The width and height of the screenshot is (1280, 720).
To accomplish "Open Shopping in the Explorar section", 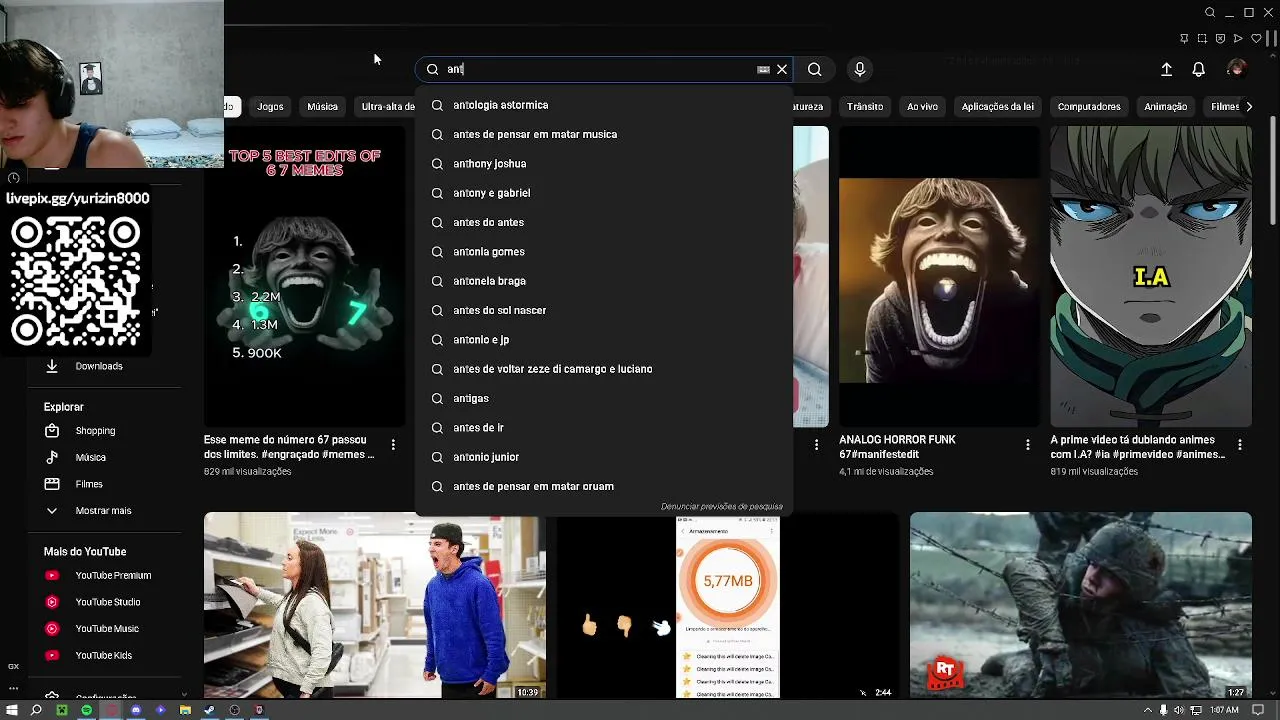I will click(x=95, y=431).
